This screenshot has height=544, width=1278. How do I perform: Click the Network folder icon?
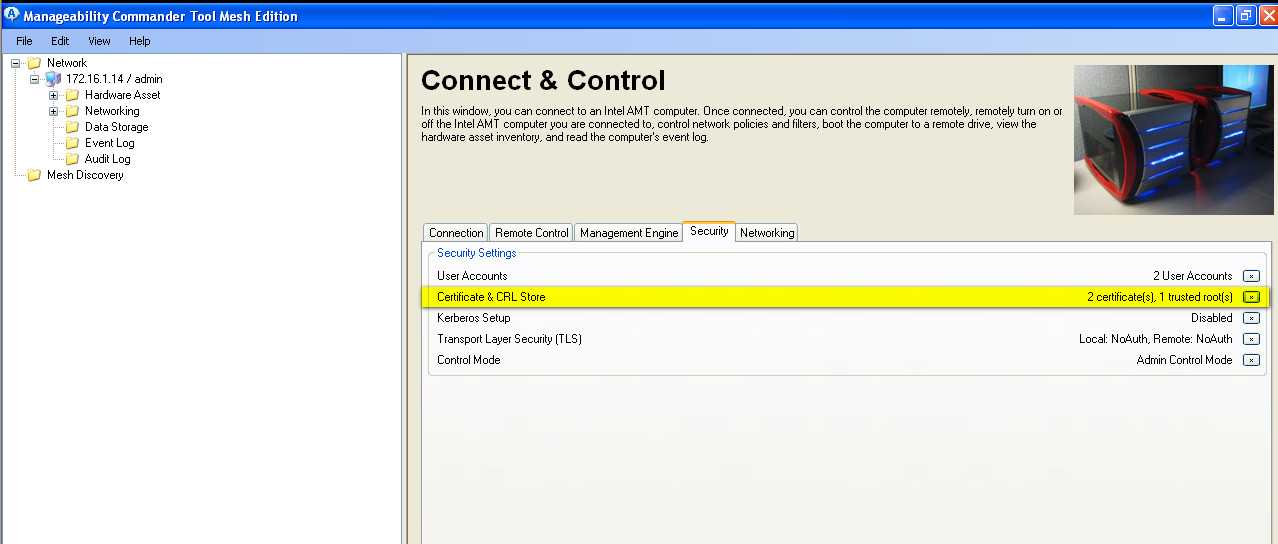pos(34,63)
